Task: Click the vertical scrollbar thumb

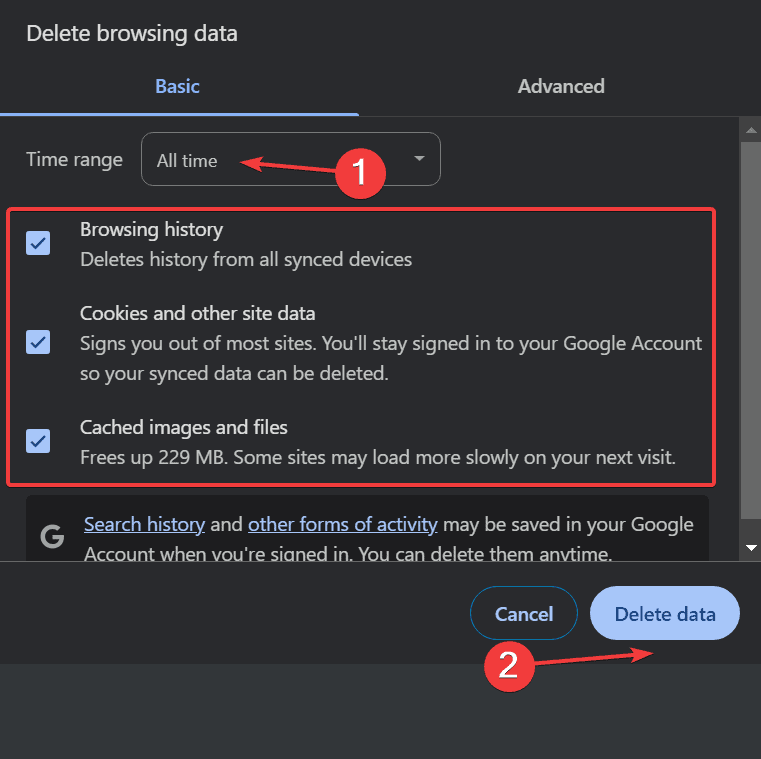Action: (751, 330)
